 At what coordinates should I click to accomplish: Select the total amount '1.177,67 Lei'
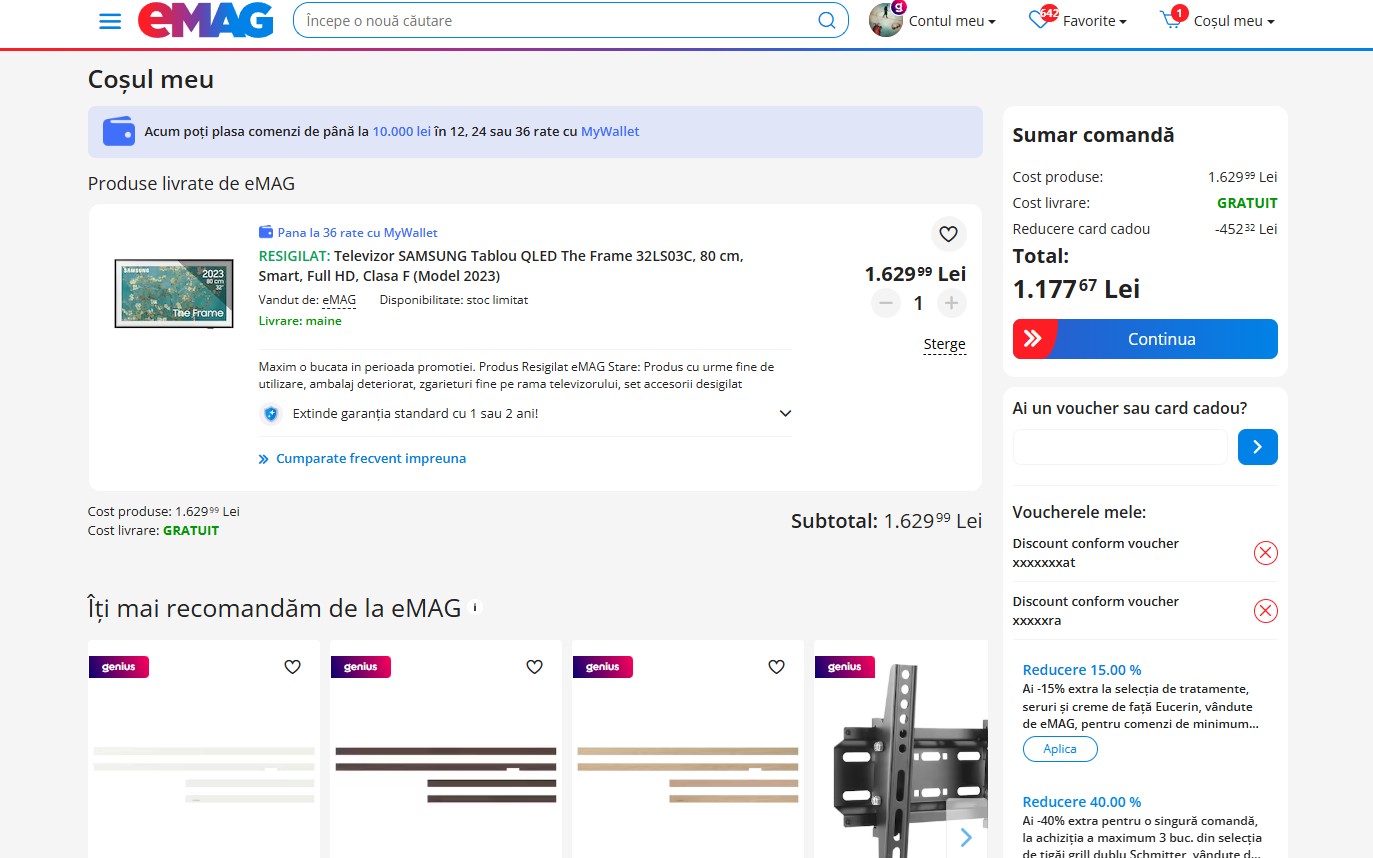[1076, 289]
